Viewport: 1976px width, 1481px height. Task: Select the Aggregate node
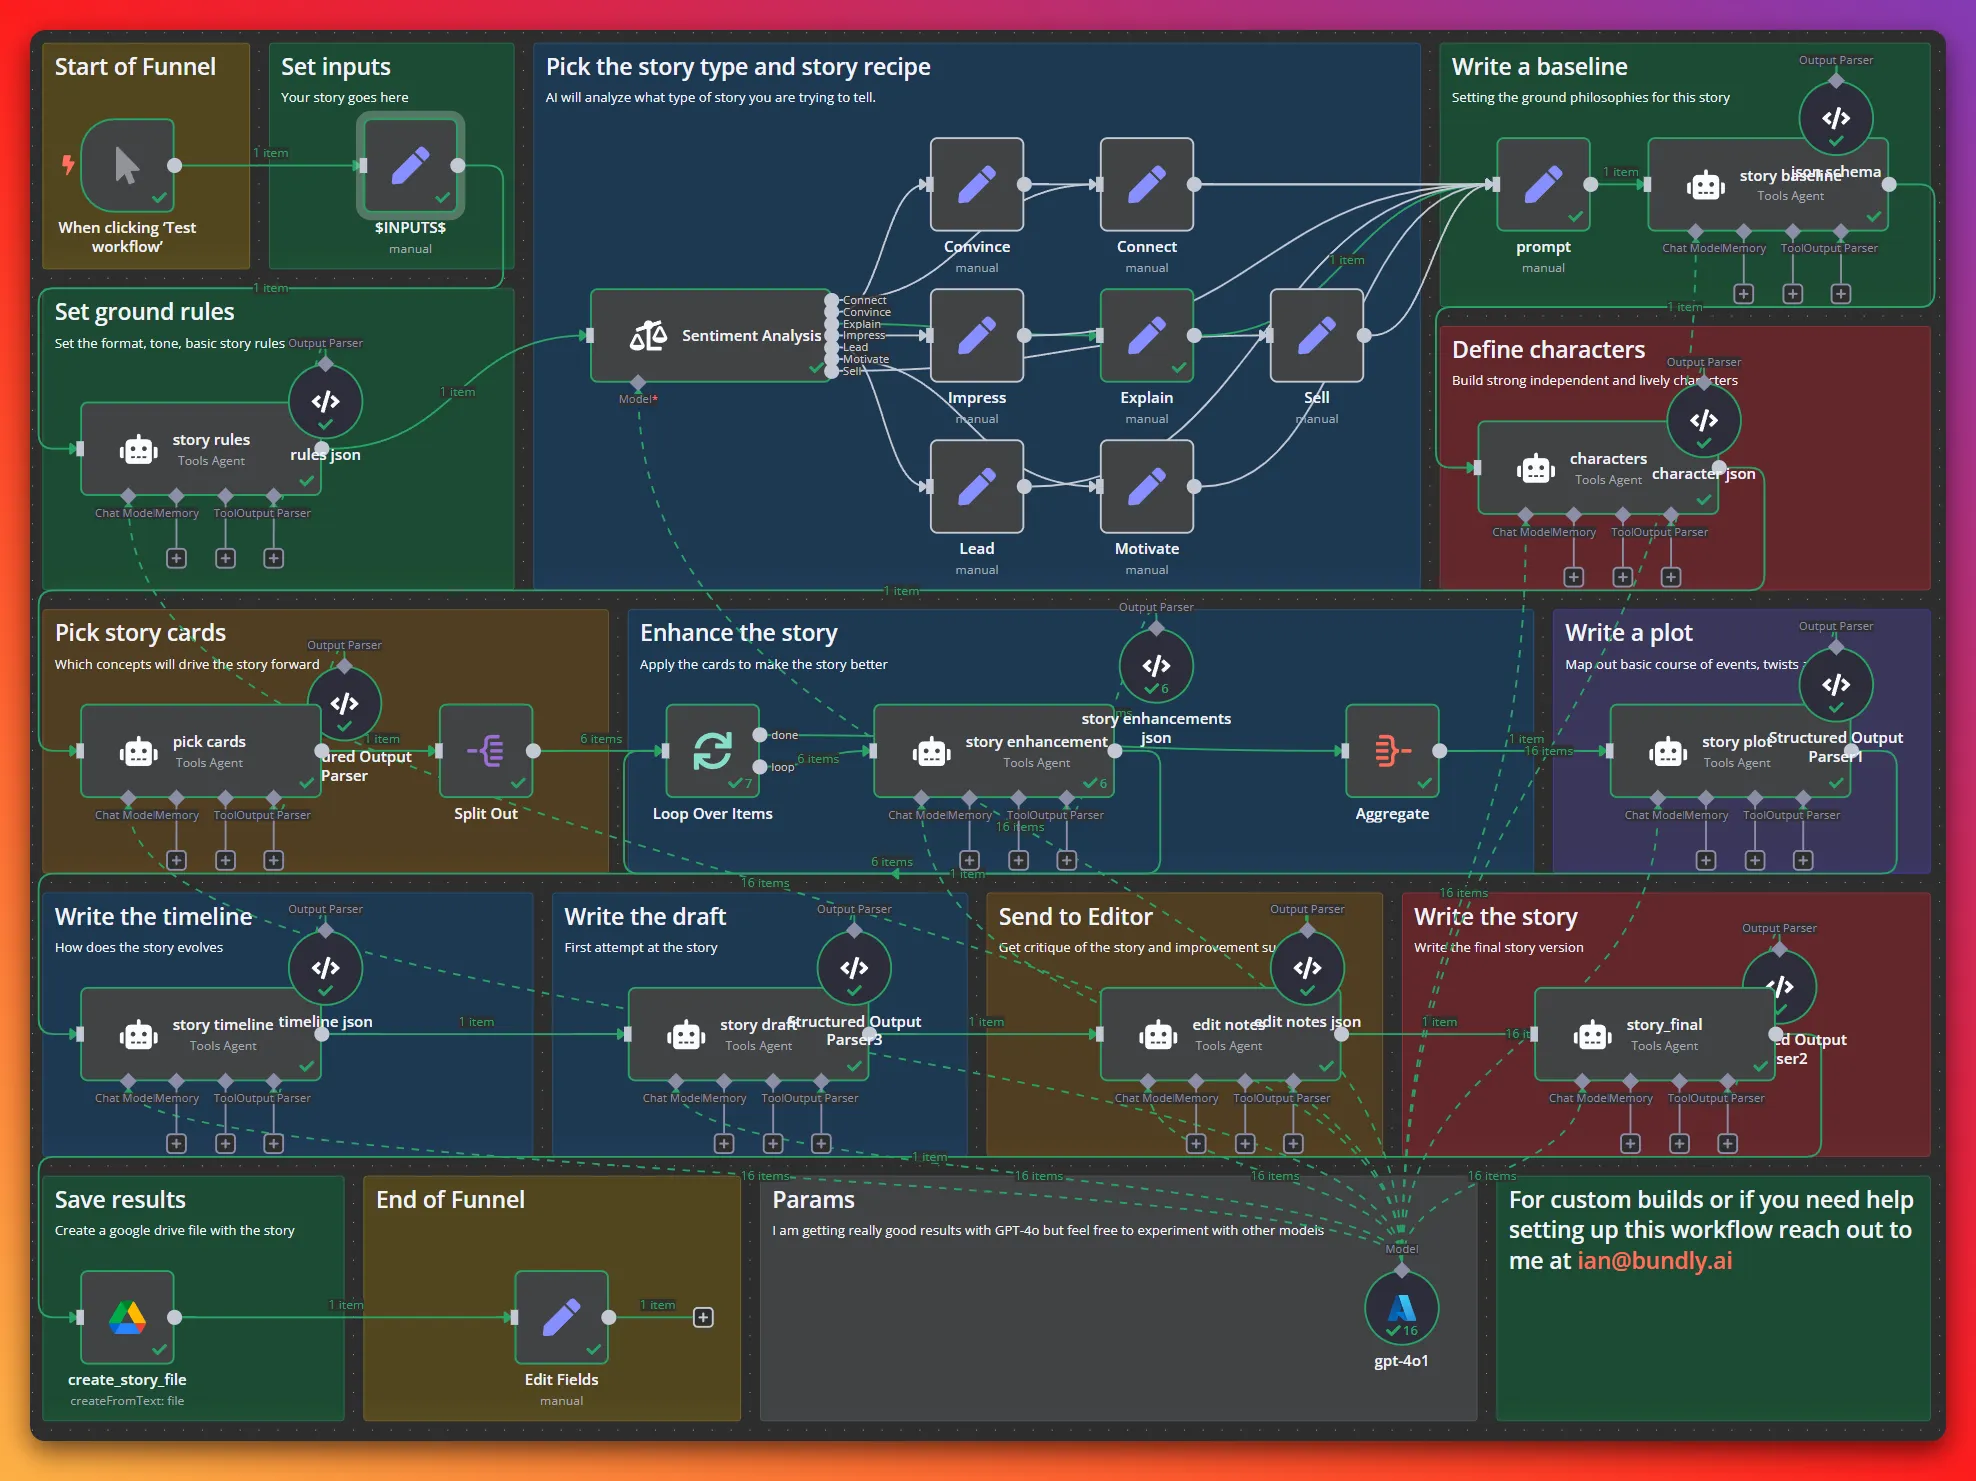1392,751
